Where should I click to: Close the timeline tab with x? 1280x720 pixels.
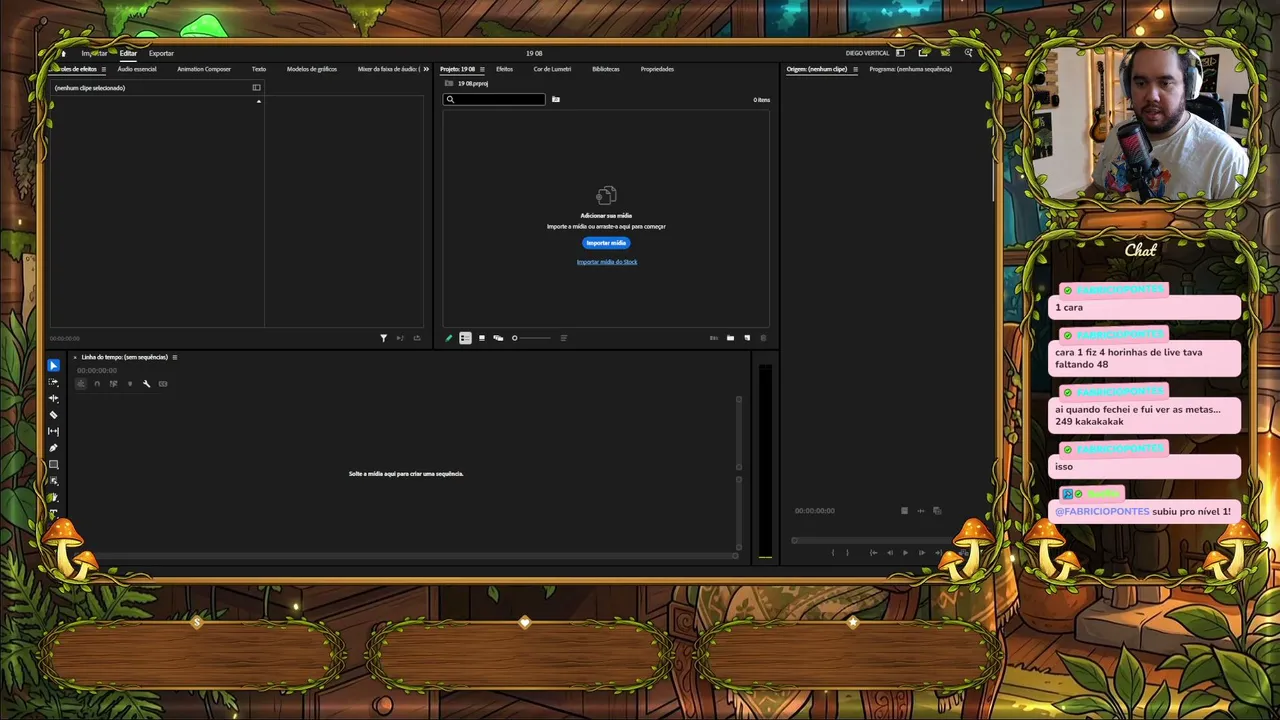click(75, 357)
